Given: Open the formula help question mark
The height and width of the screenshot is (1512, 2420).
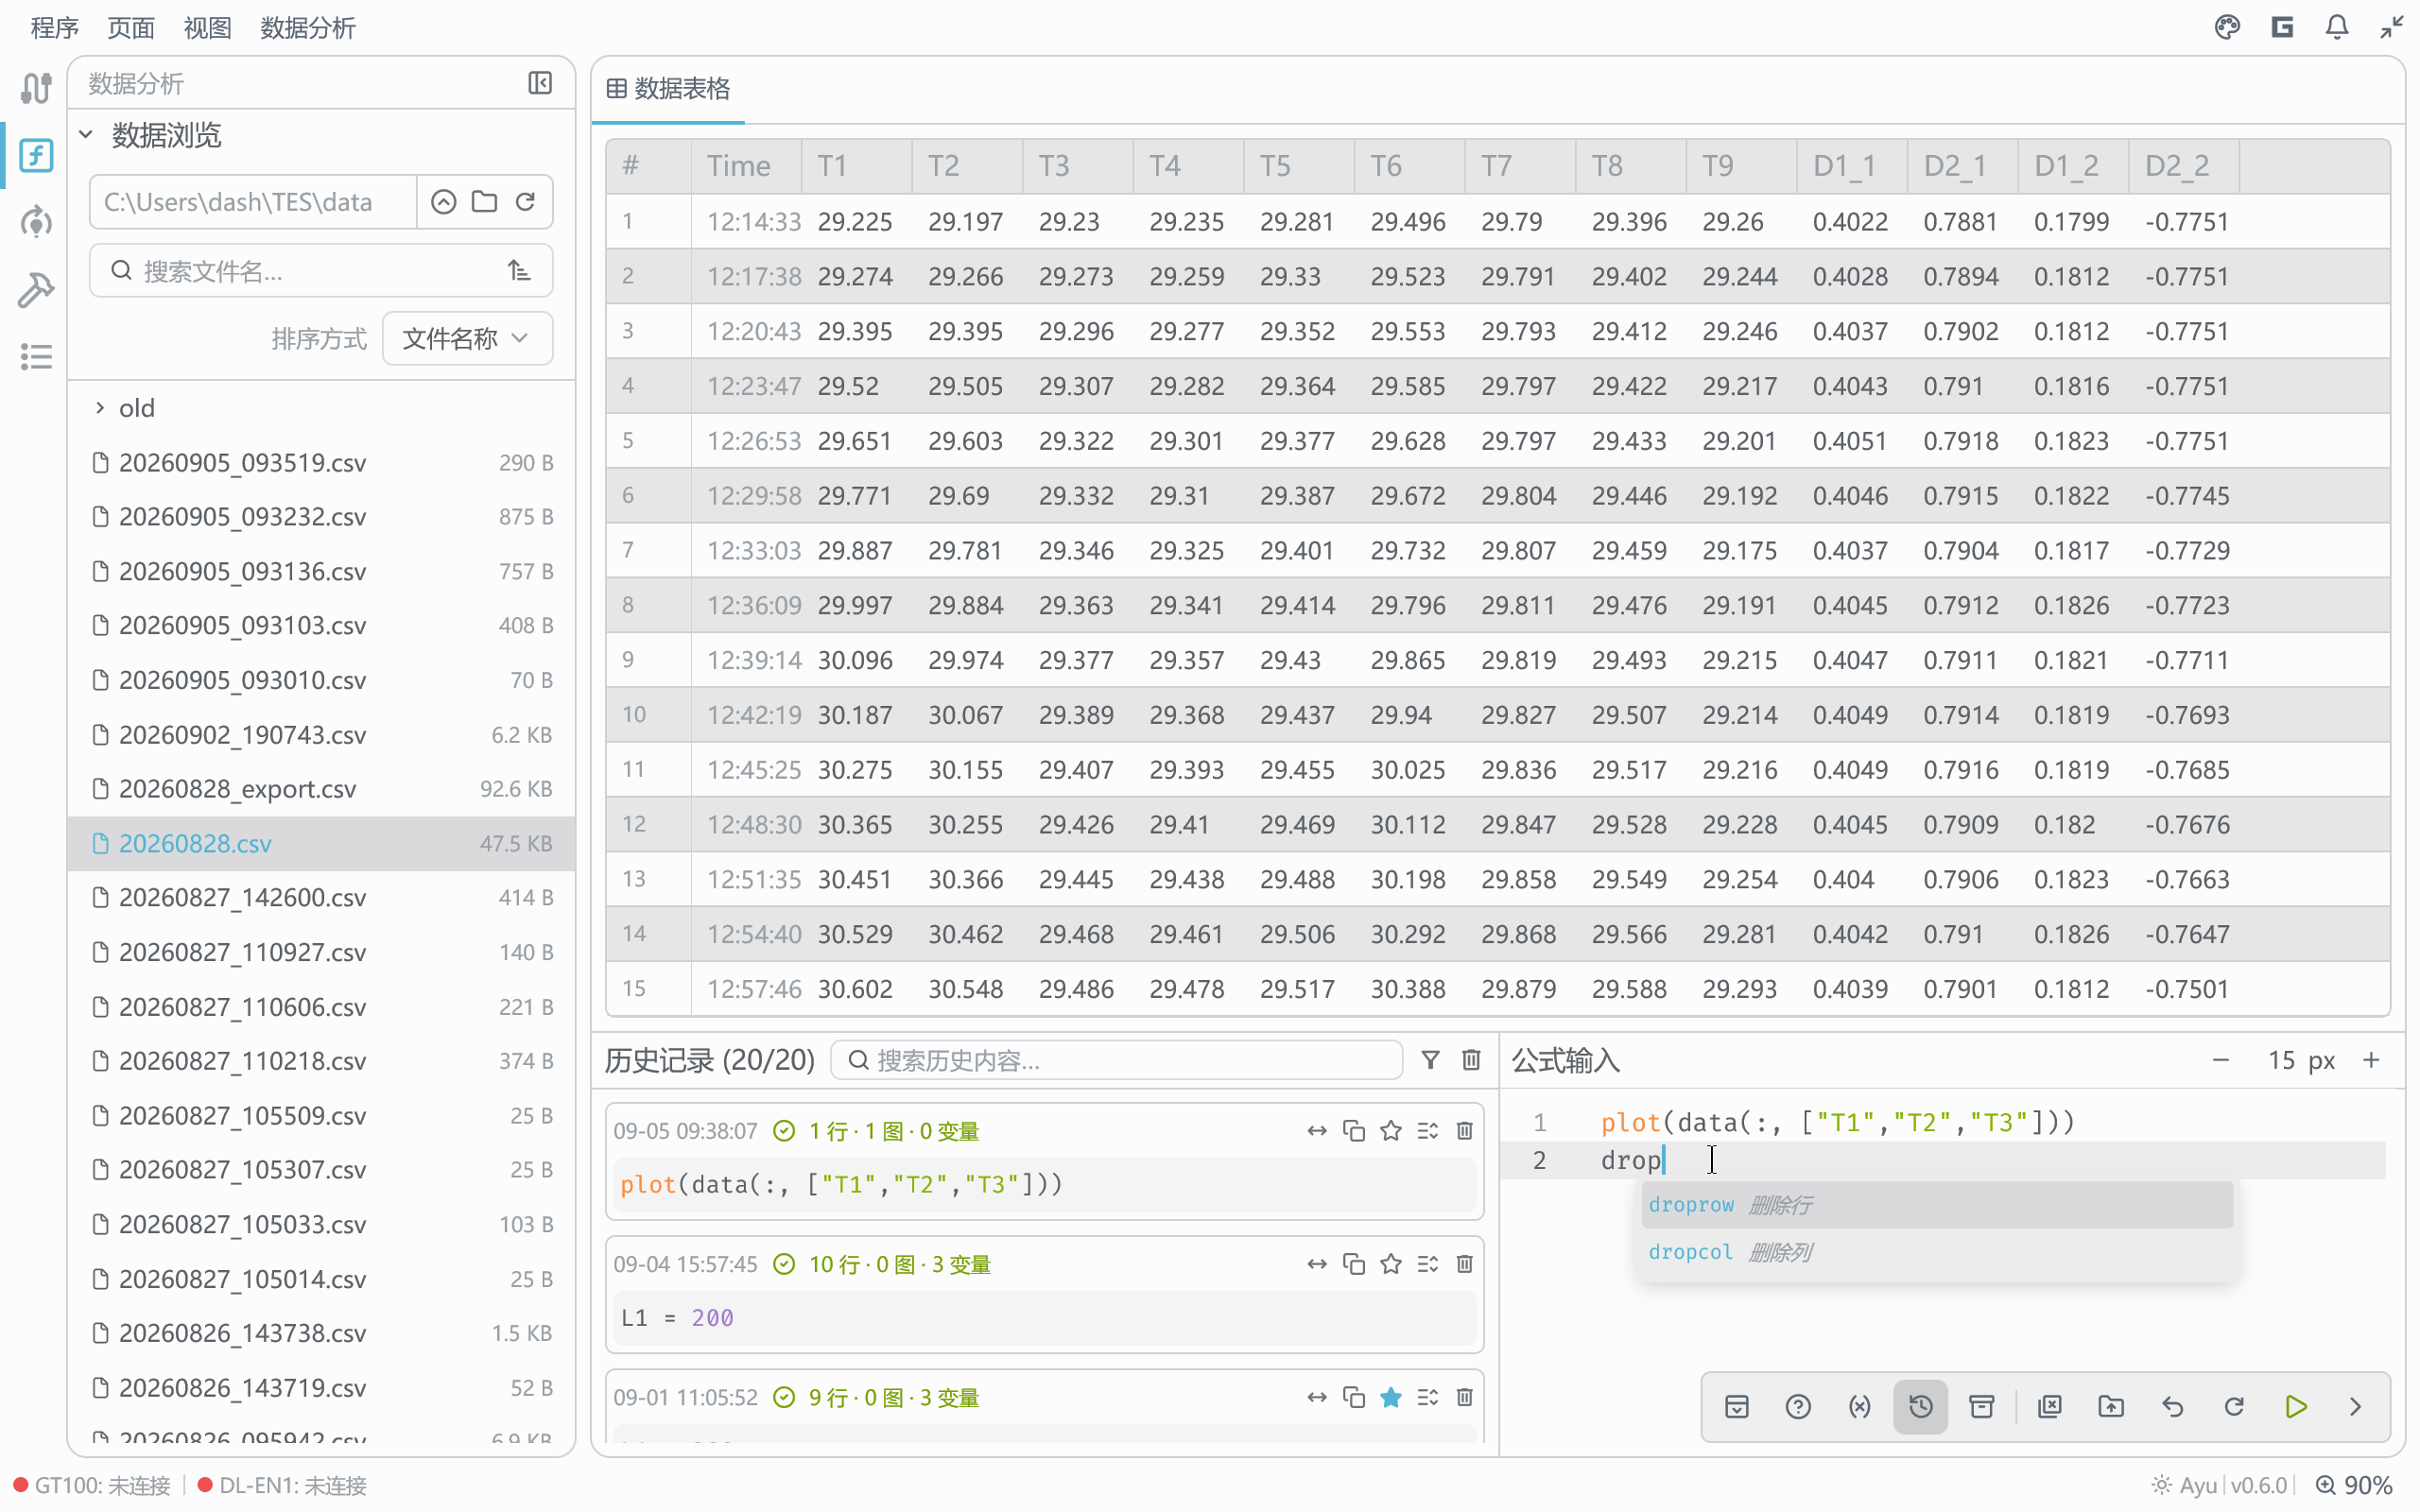Looking at the screenshot, I should 1798,1407.
